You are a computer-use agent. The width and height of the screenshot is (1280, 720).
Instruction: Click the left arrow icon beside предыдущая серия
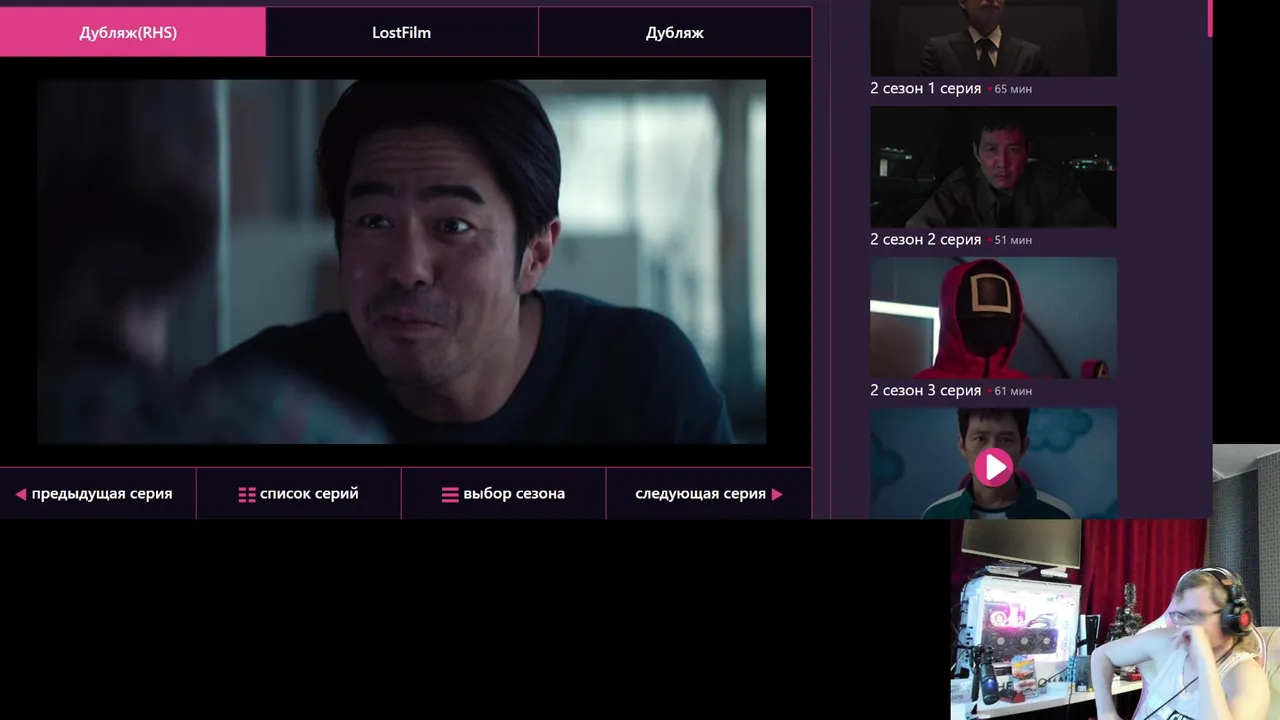coord(20,494)
